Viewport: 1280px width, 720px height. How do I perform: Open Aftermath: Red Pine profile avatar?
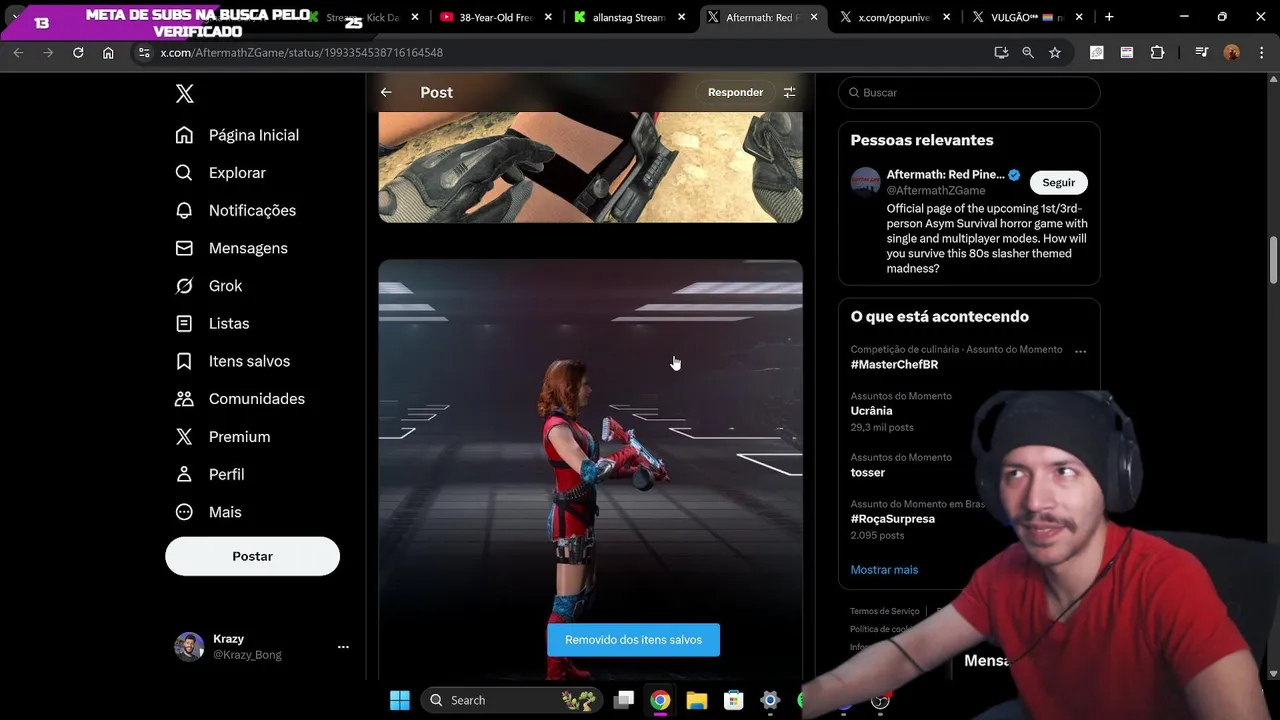[866, 182]
